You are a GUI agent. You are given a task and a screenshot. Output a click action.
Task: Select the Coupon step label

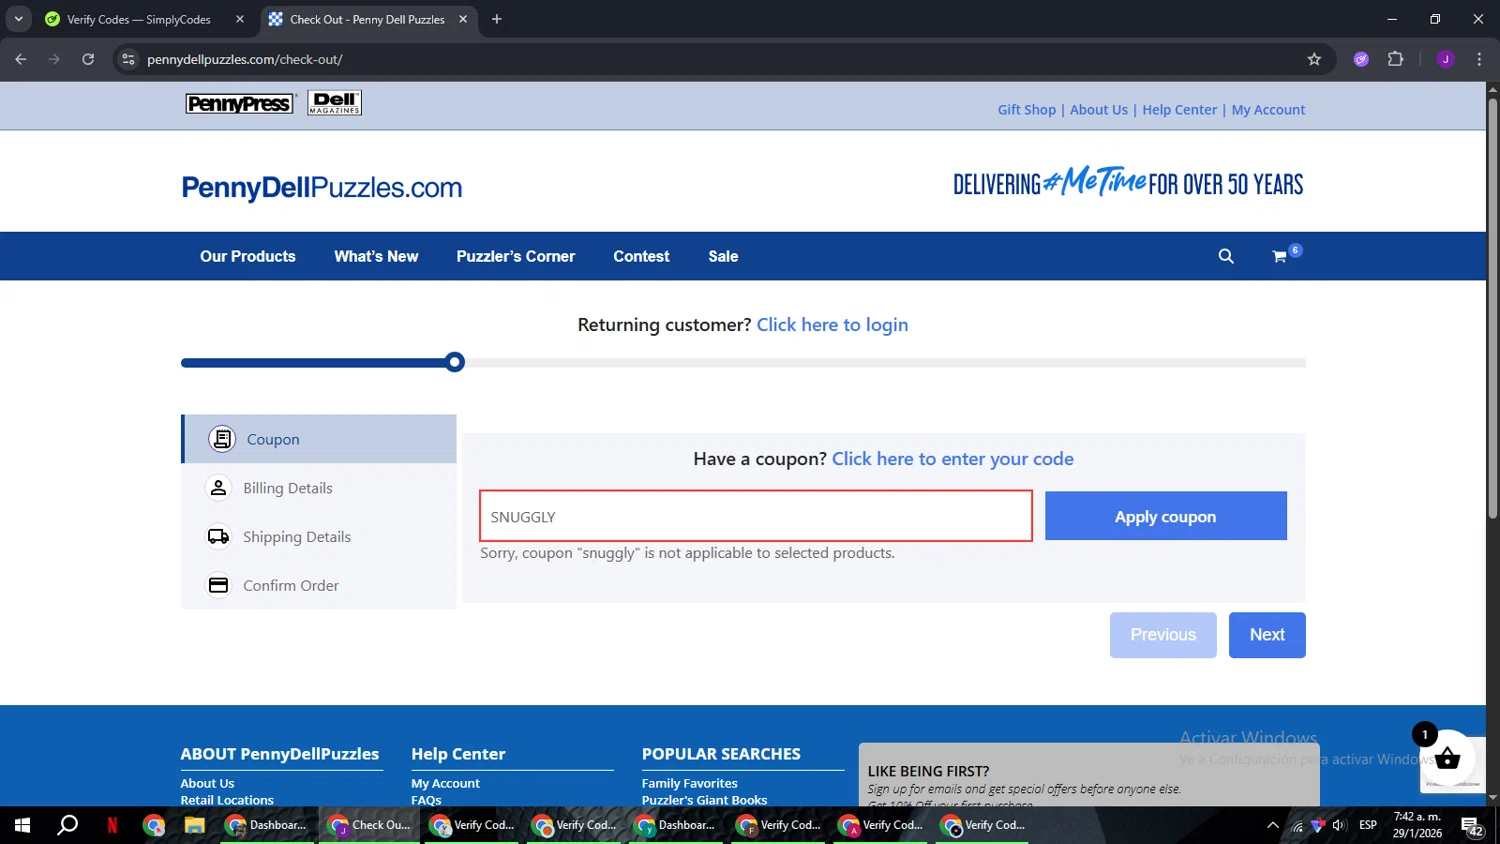tap(273, 439)
